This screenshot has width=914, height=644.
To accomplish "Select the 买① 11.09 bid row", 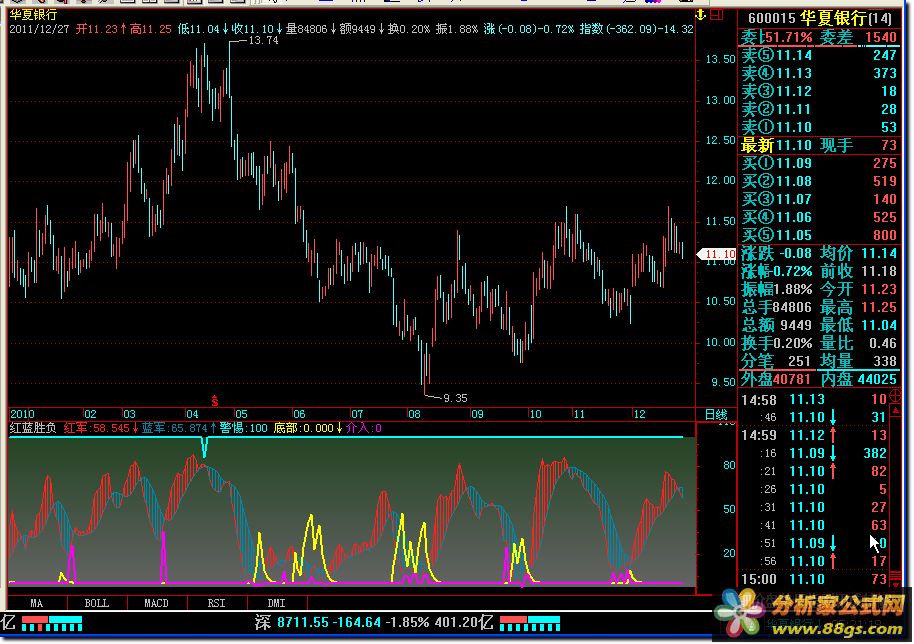I will tap(820, 163).
